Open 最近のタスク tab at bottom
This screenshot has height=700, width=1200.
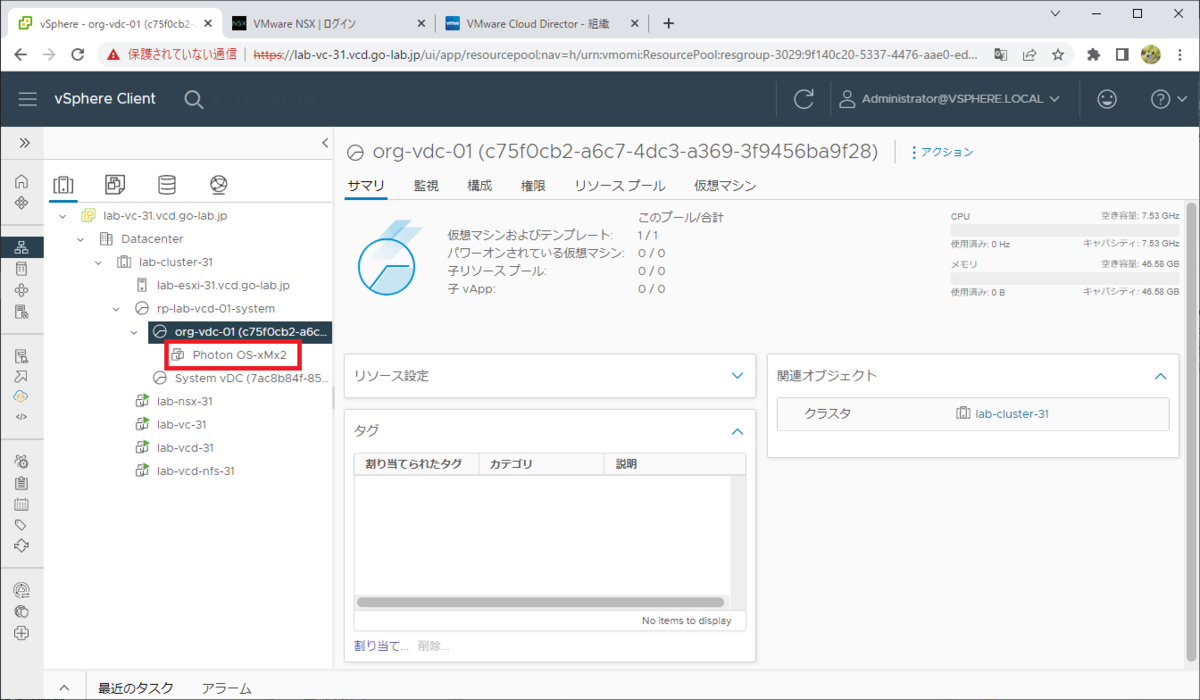point(135,688)
